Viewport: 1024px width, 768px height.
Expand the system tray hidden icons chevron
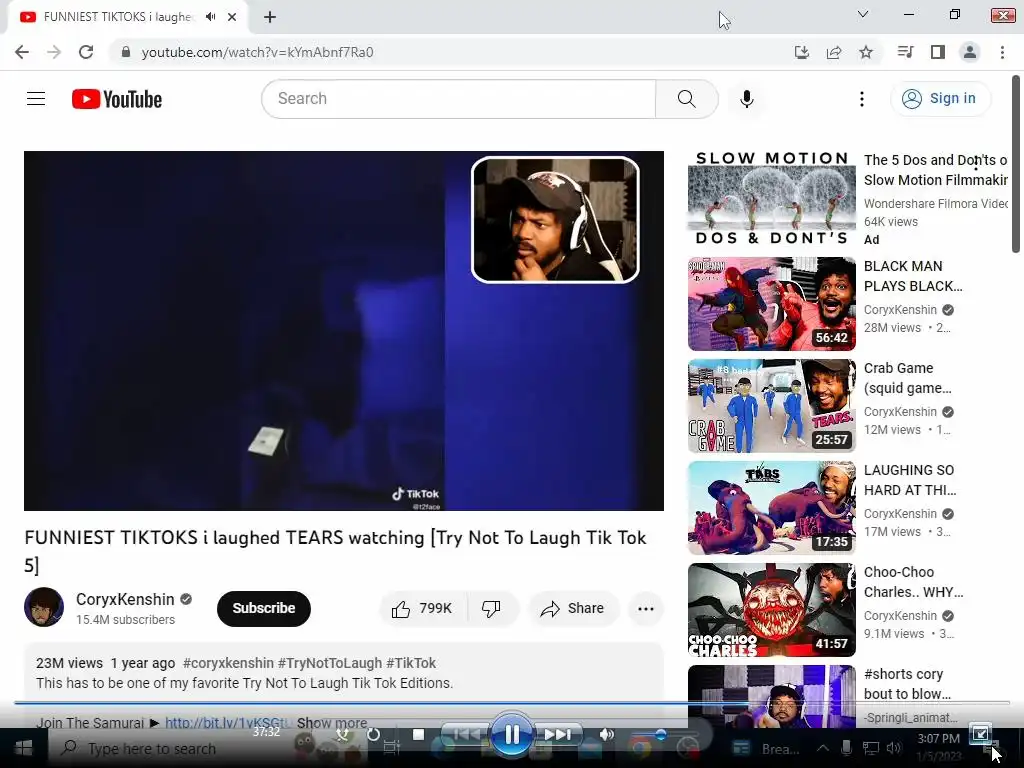[823, 748]
